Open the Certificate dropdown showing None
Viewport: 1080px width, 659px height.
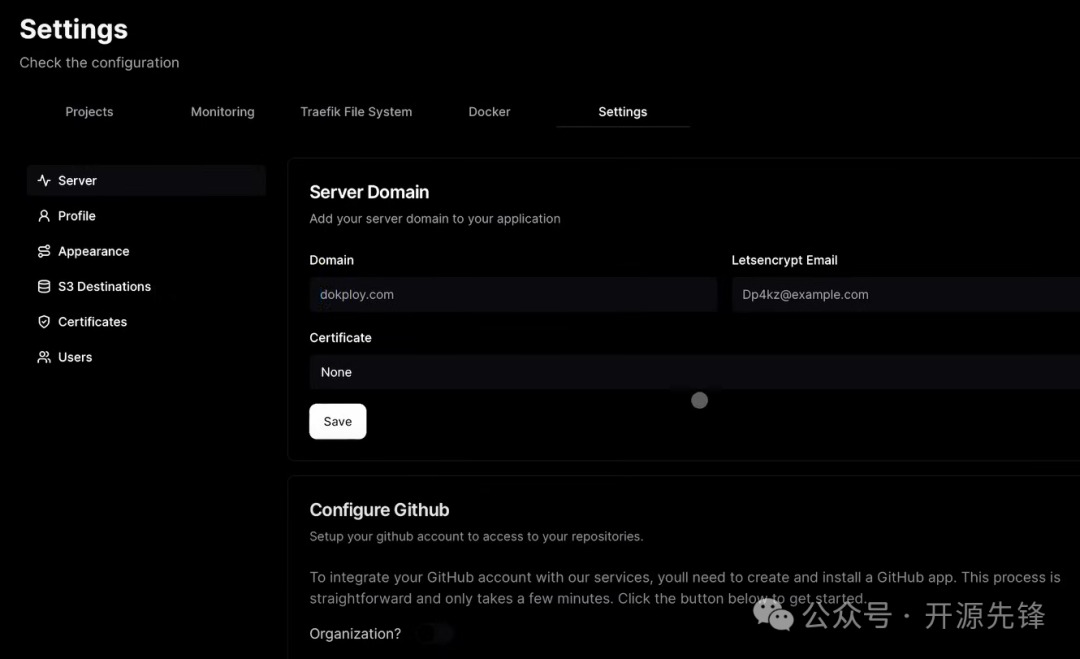(694, 373)
